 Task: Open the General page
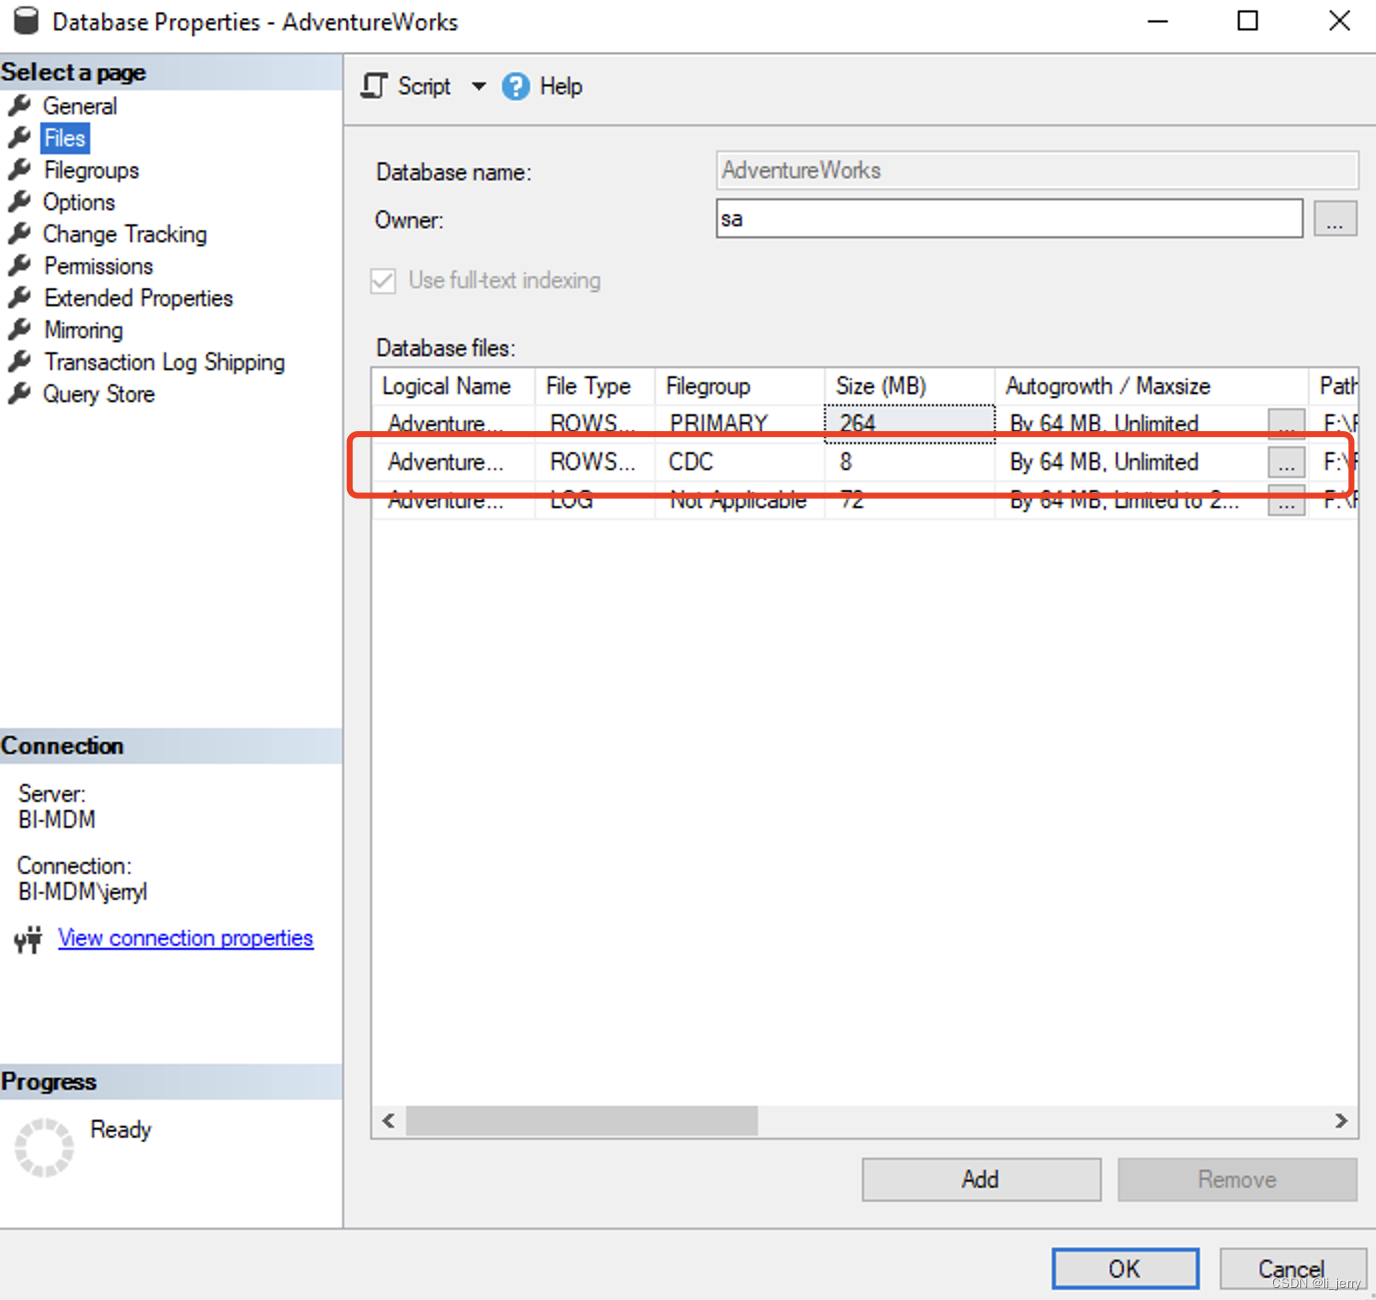80,106
